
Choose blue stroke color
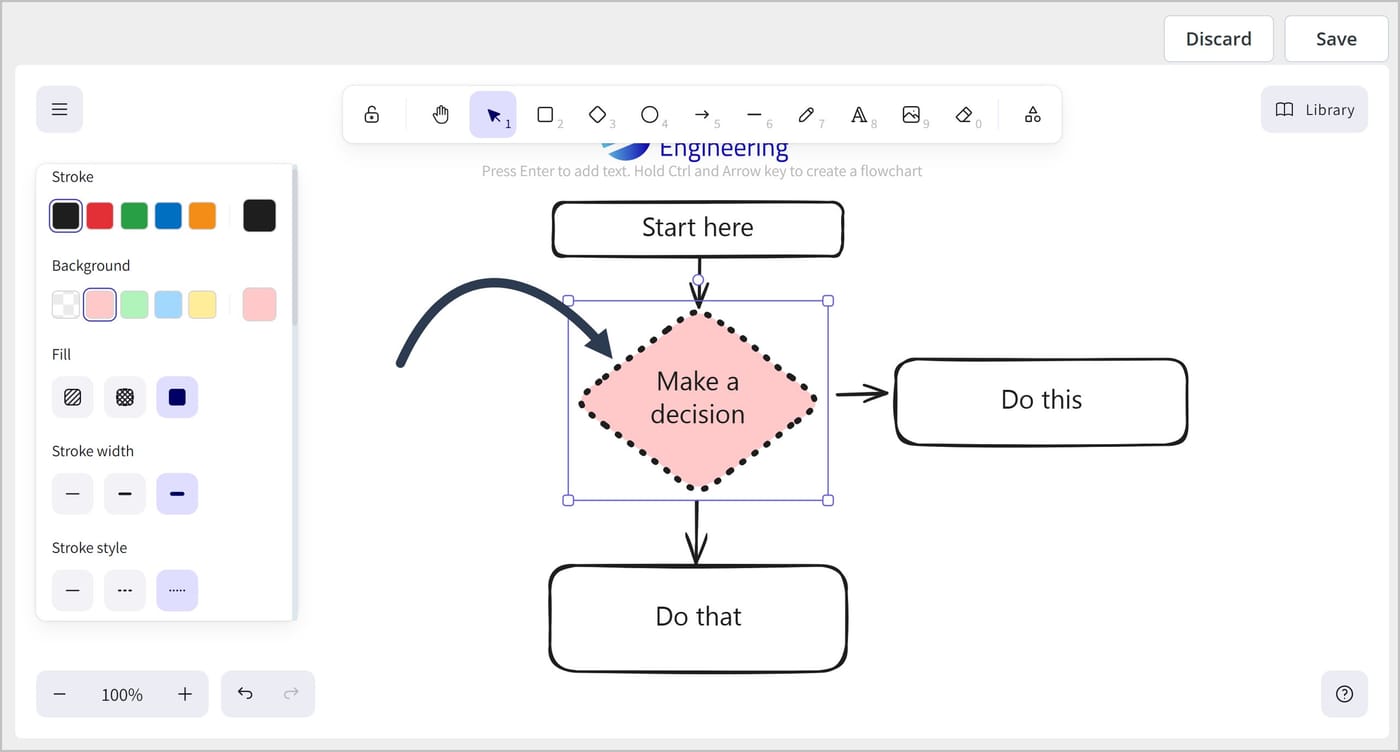pos(168,215)
